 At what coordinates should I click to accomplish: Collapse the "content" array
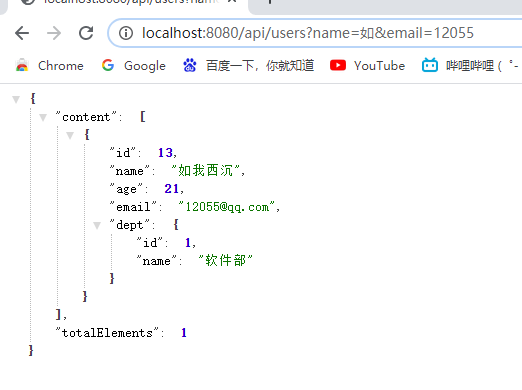43,117
